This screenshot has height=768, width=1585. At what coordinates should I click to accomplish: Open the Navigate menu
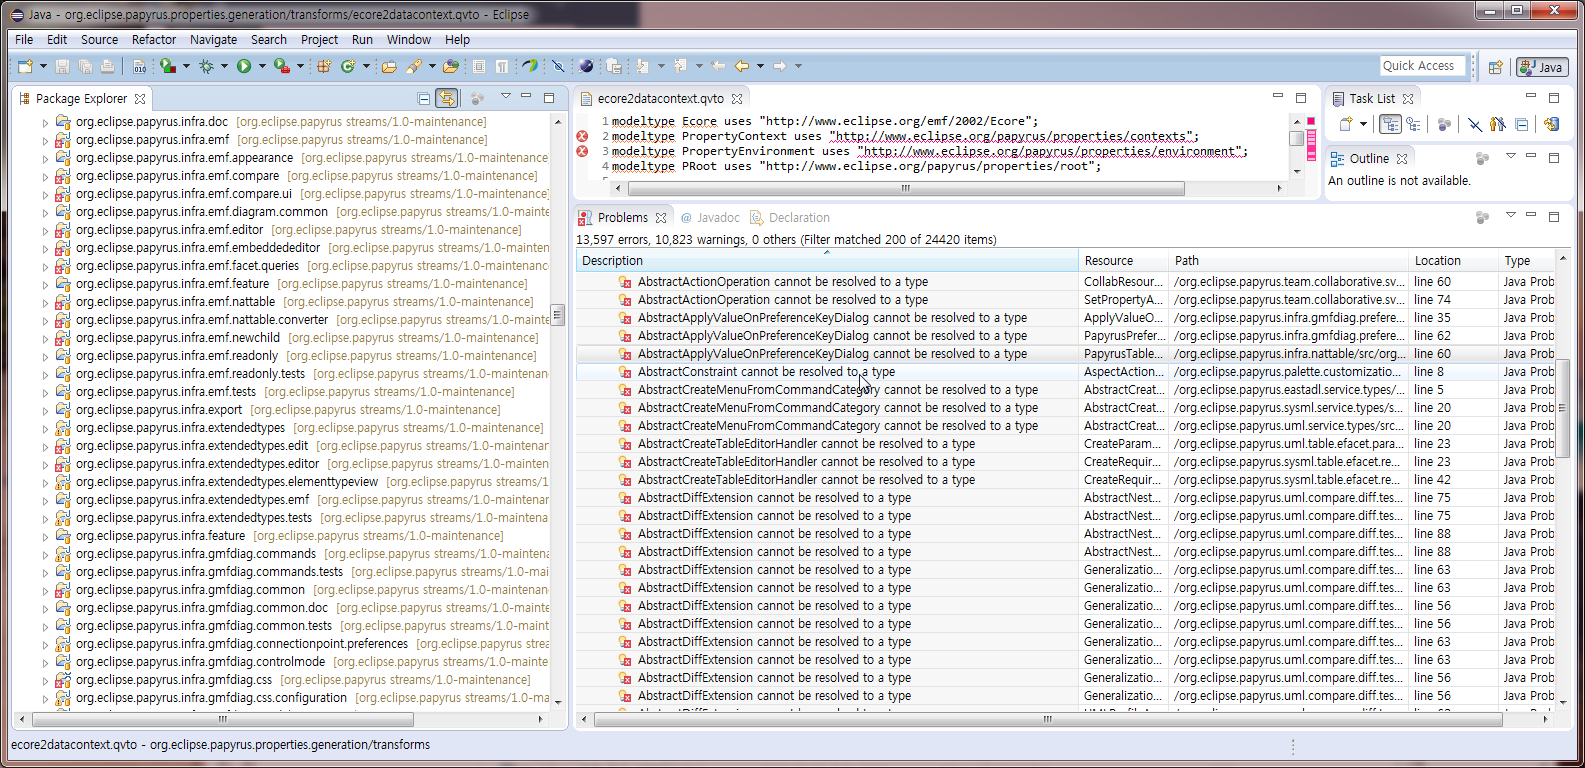[x=214, y=40]
